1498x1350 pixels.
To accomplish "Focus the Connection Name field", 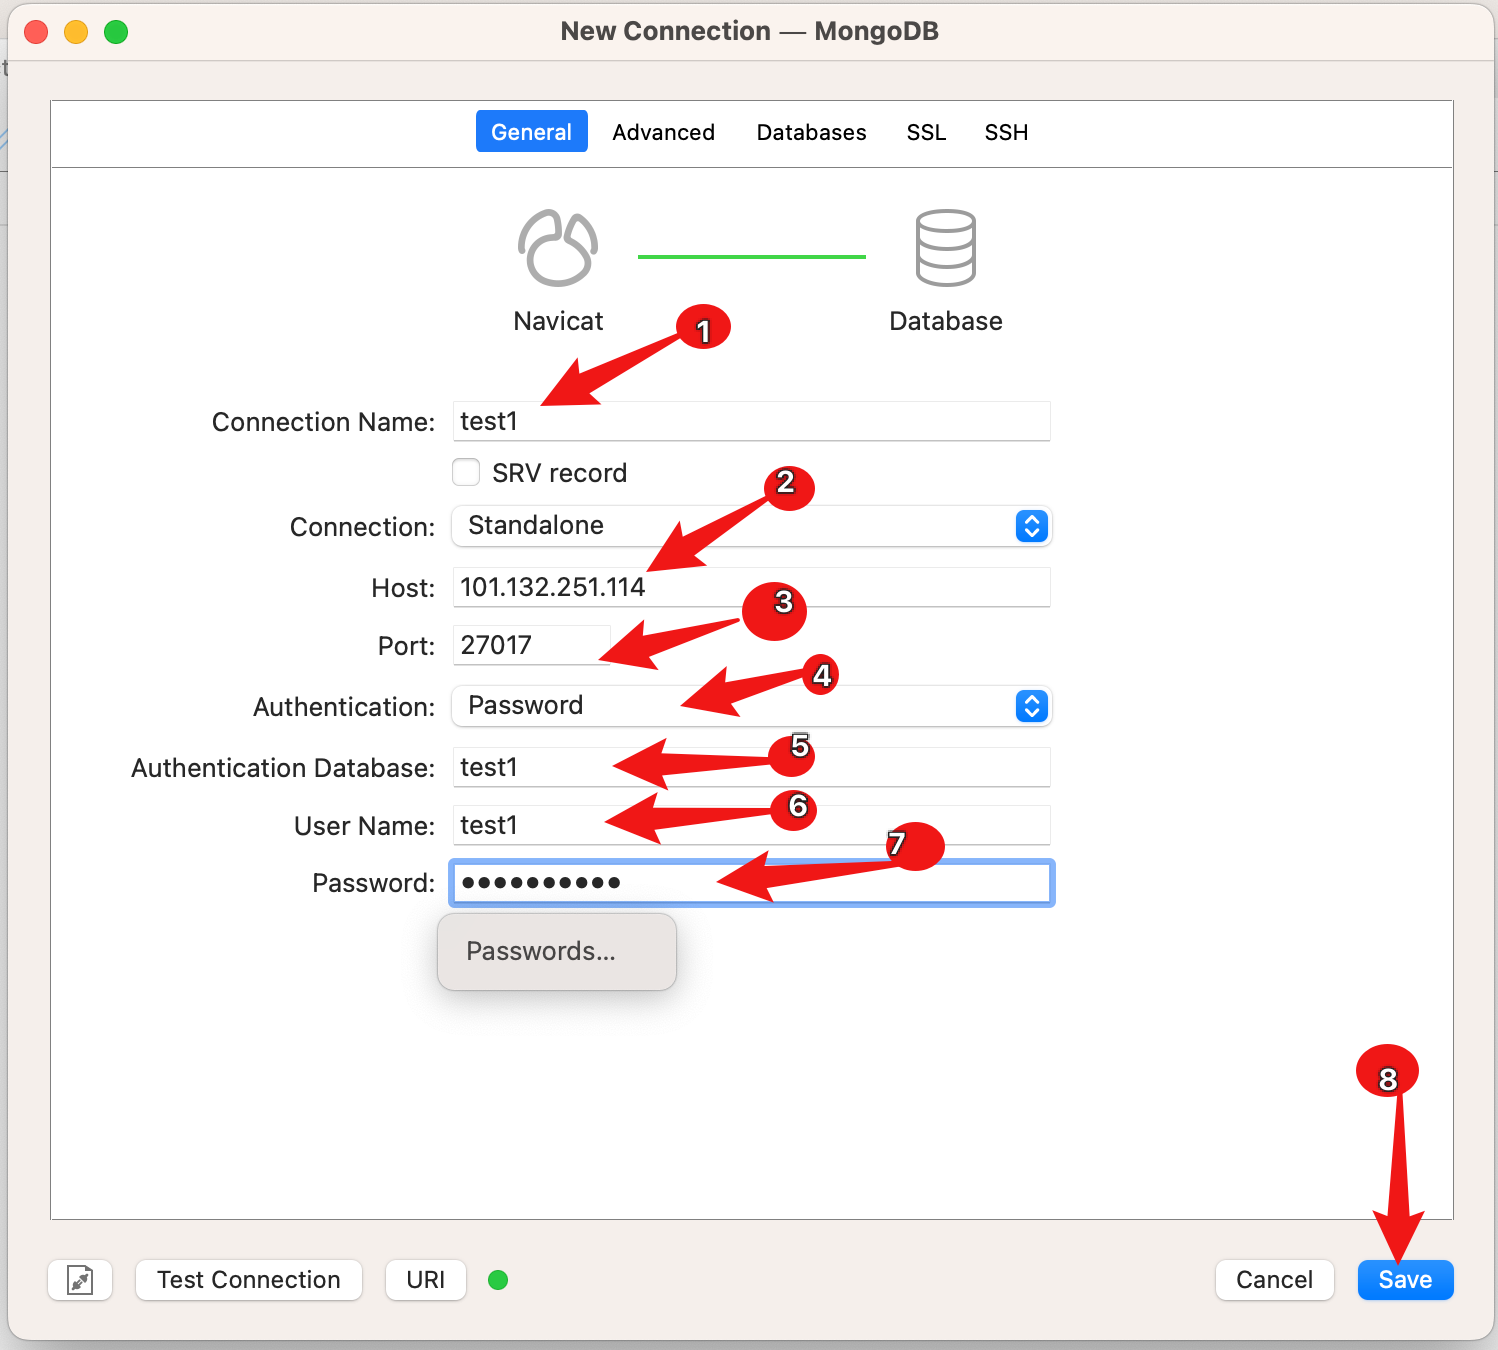I will click(751, 421).
